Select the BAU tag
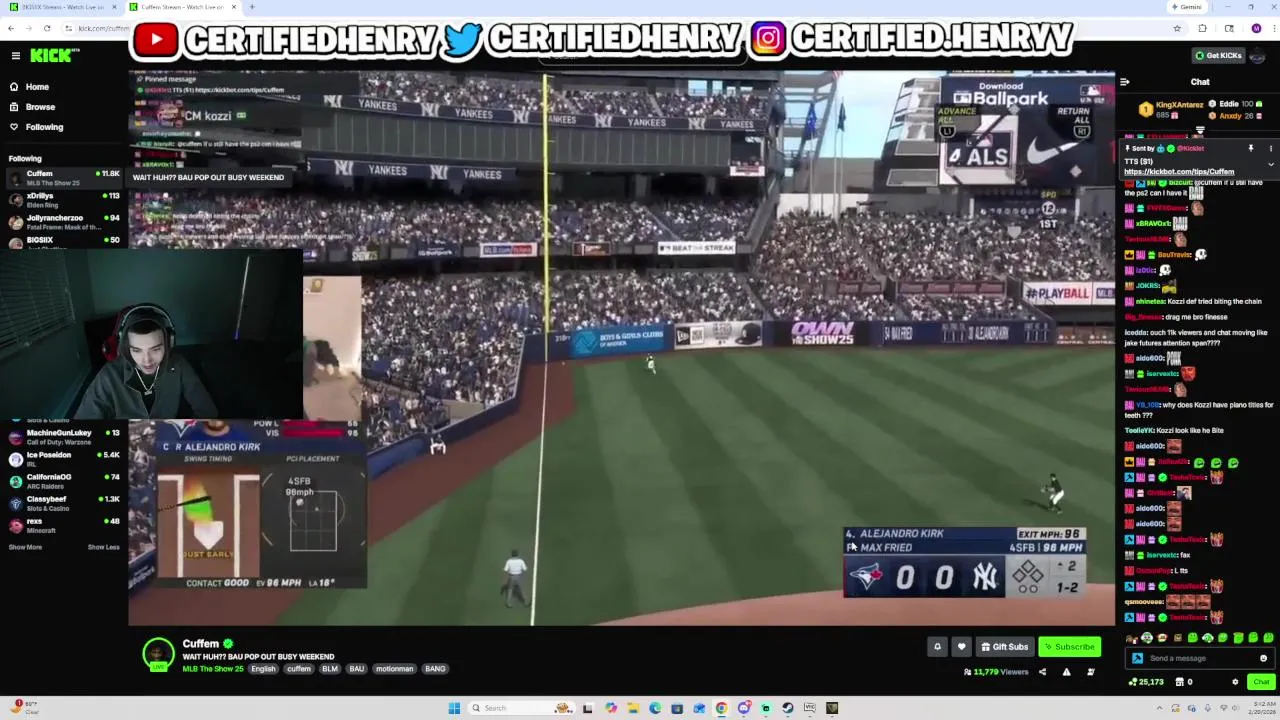1280x720 pixels. [356, 669]
